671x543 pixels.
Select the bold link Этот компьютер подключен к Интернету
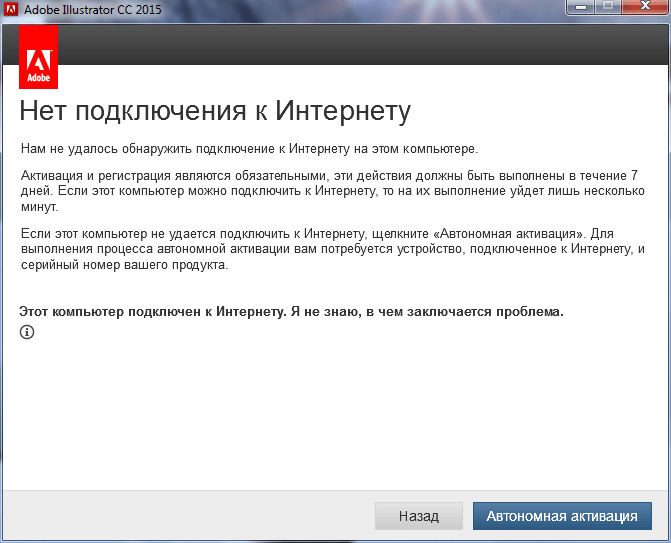[x=291, y=312]
